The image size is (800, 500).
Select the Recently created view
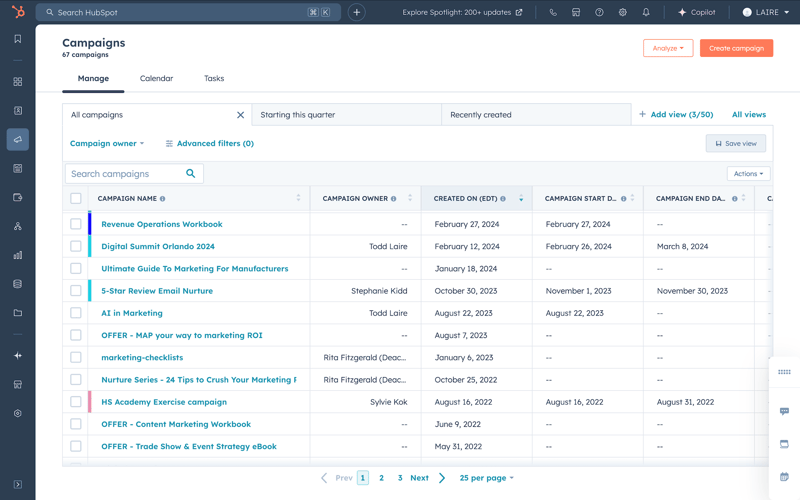536,115
